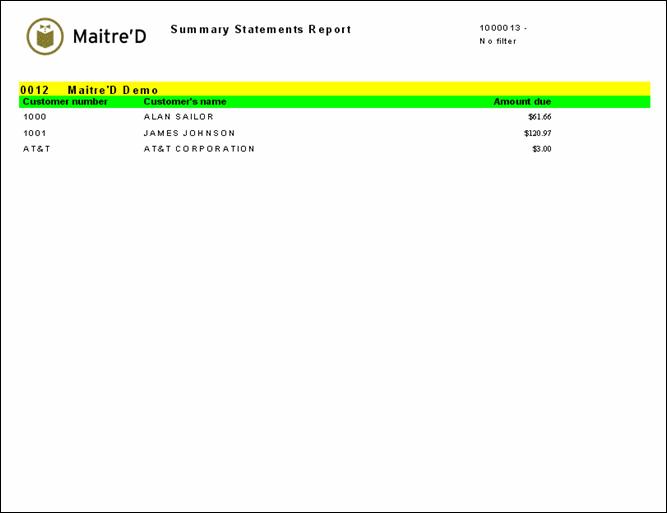
Task: Click the $3.00 amount due
Action: (541, 149)
